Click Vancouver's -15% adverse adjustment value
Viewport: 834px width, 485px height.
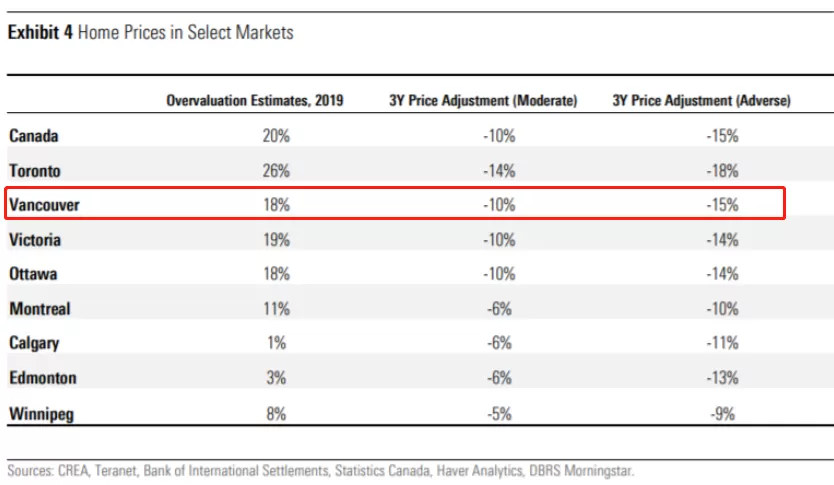722,205
